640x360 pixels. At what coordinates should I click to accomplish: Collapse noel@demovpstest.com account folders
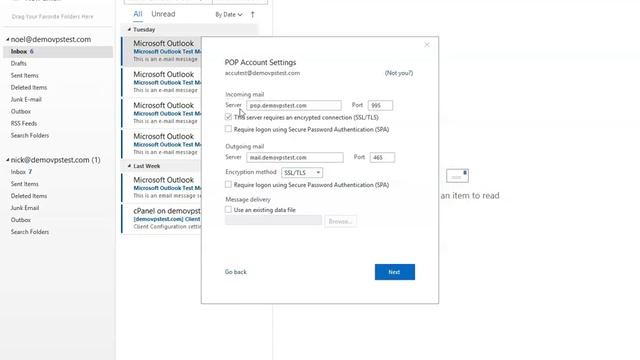tap(7, 40)
